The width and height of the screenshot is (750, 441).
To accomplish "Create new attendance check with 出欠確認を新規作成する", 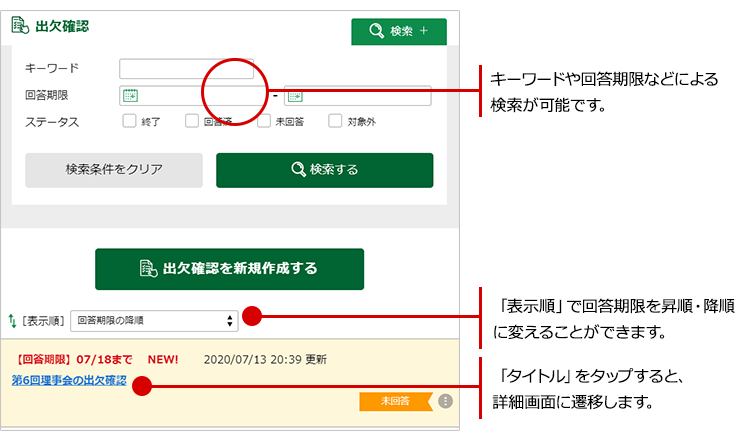I will tap(229, 269).
